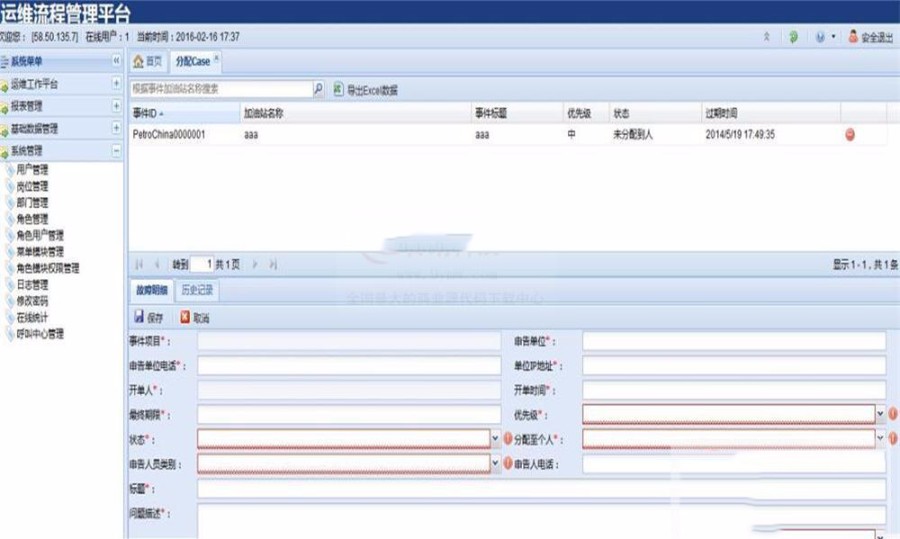The width and height of the screenshot is (900, 539).
Task: Click the red delete icon in PetroChina0000001 row
Action: click(x=850, y=134)
